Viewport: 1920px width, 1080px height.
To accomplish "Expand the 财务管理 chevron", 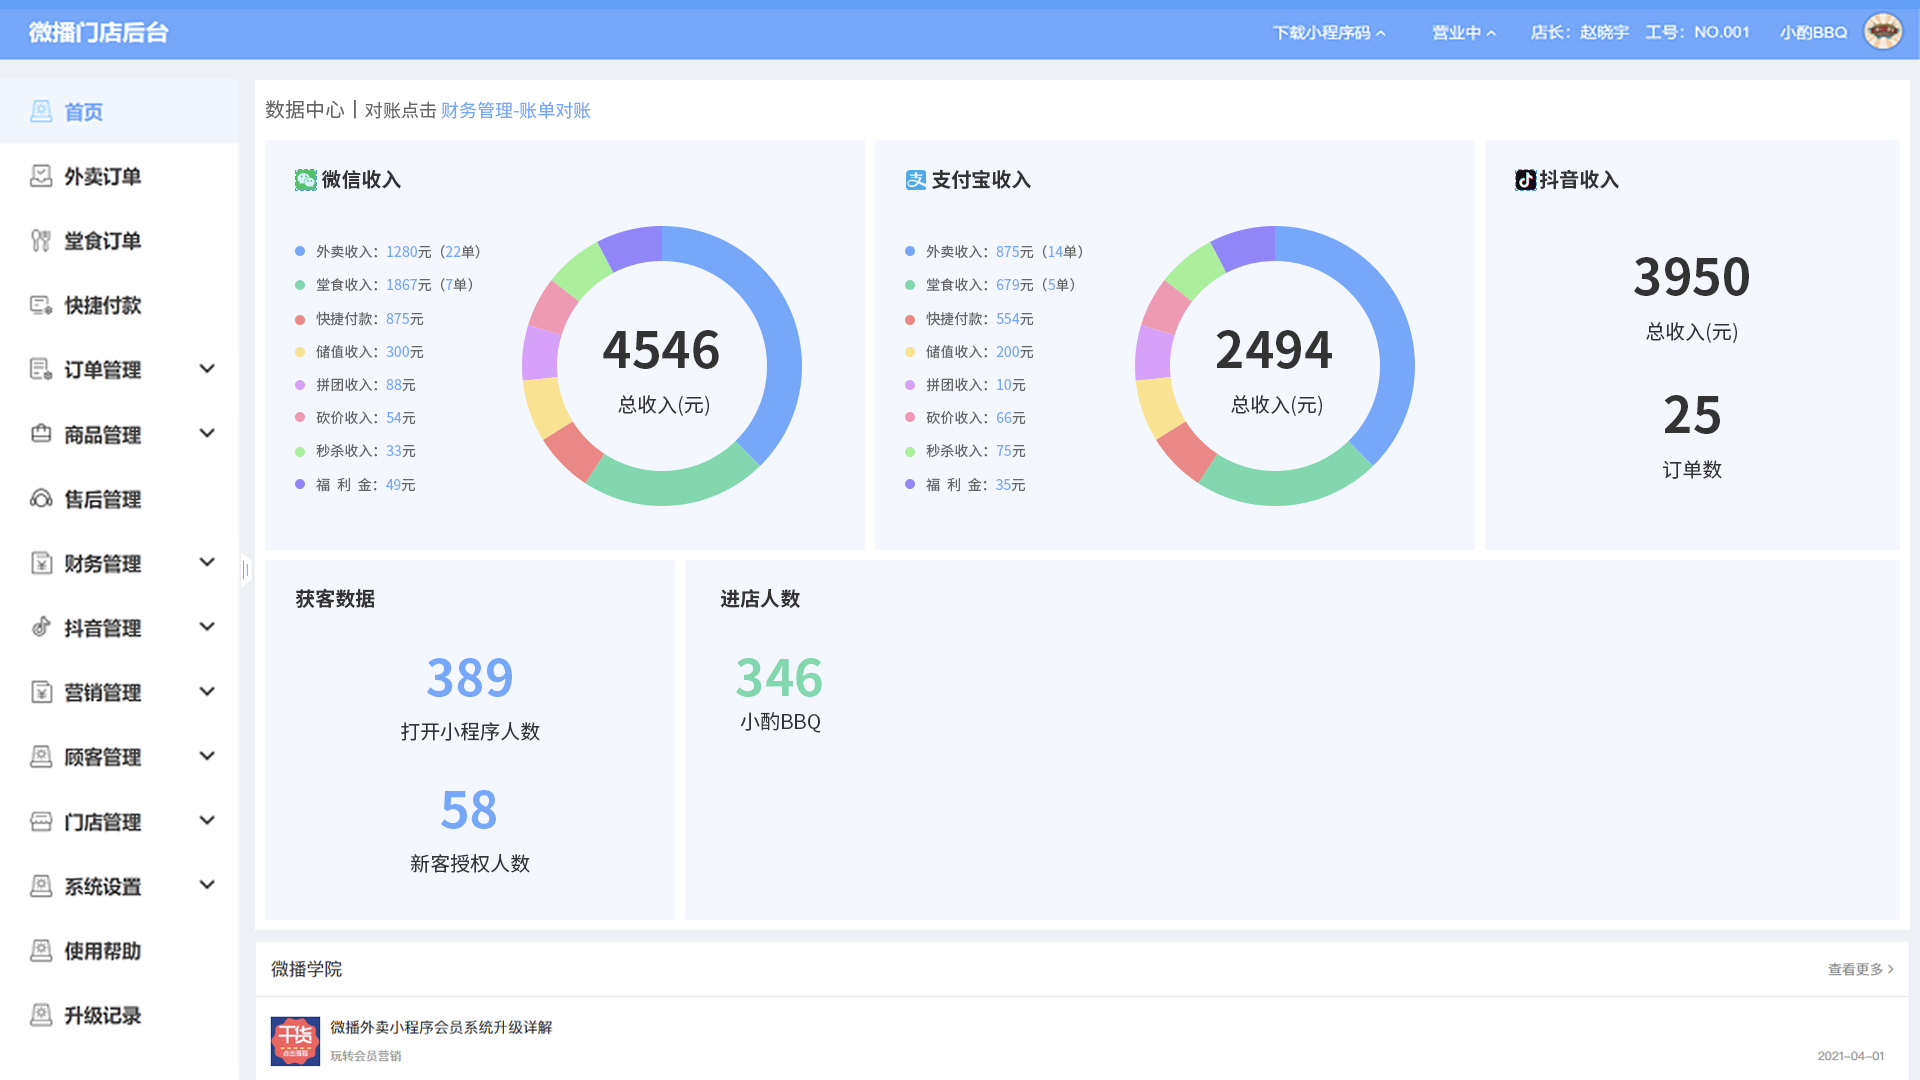I will (x=207, y=563).
